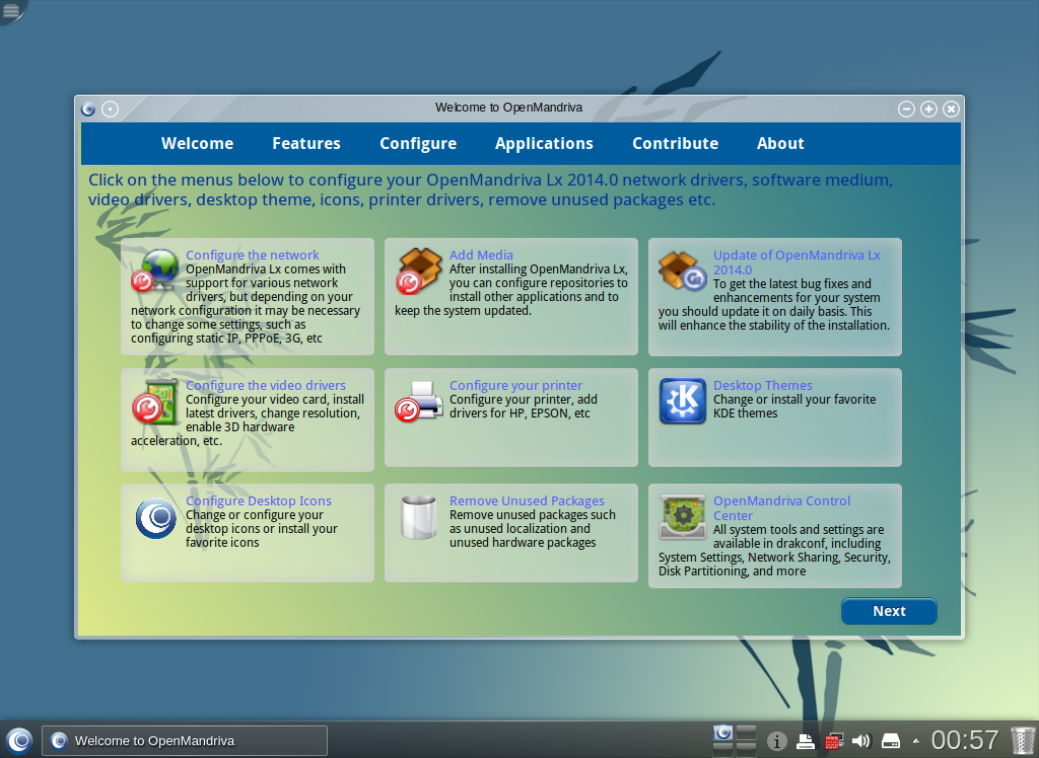The width and height of the screenshot is (1039, 758).
Task: Click the Configure your printer icon
Action: click(418, 400)
